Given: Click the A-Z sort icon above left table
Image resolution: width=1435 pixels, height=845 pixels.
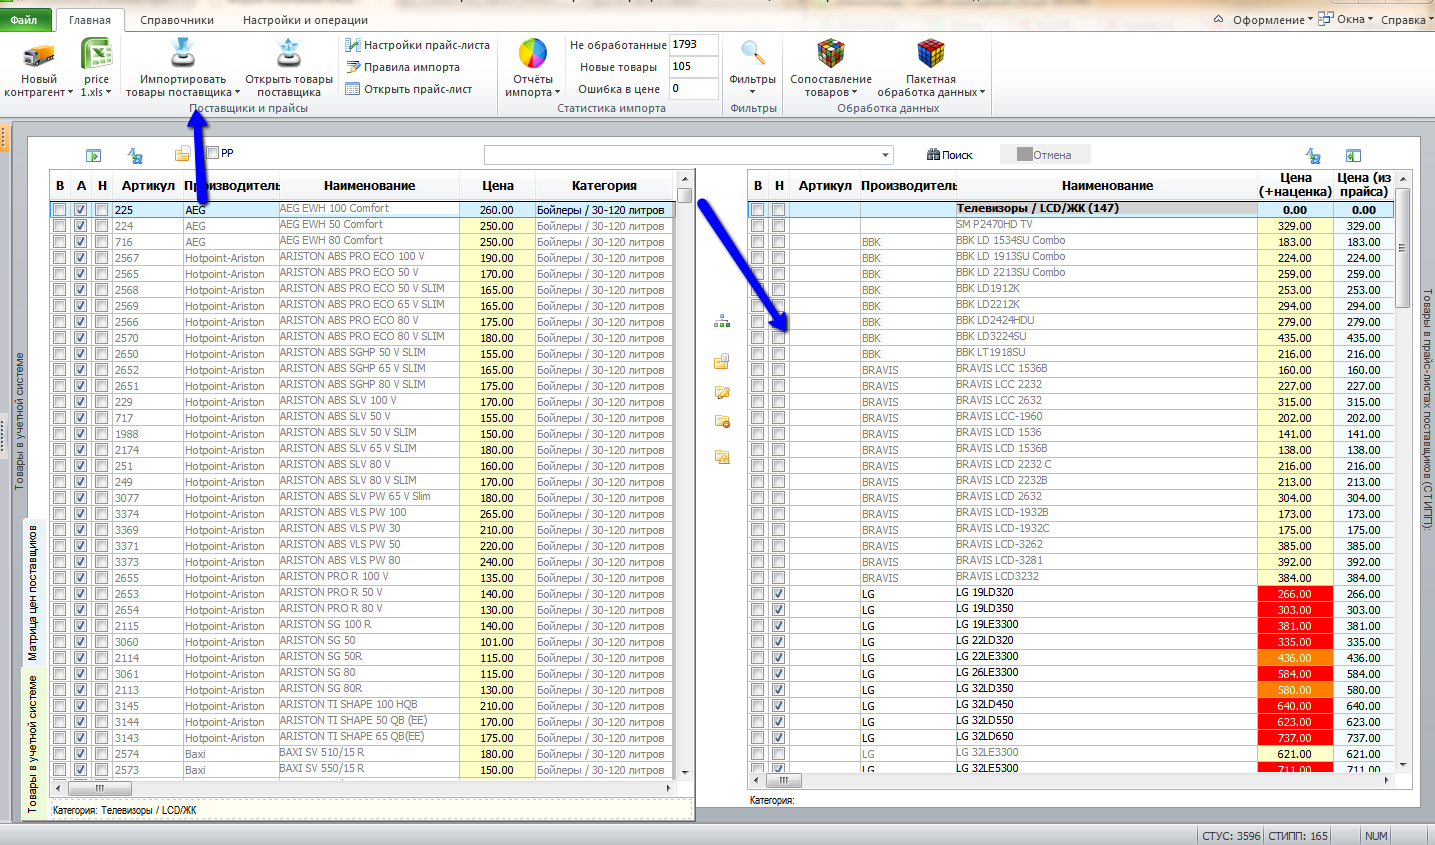Looking at the screenshot, I should pyautogui.click(x=135, y=155).
